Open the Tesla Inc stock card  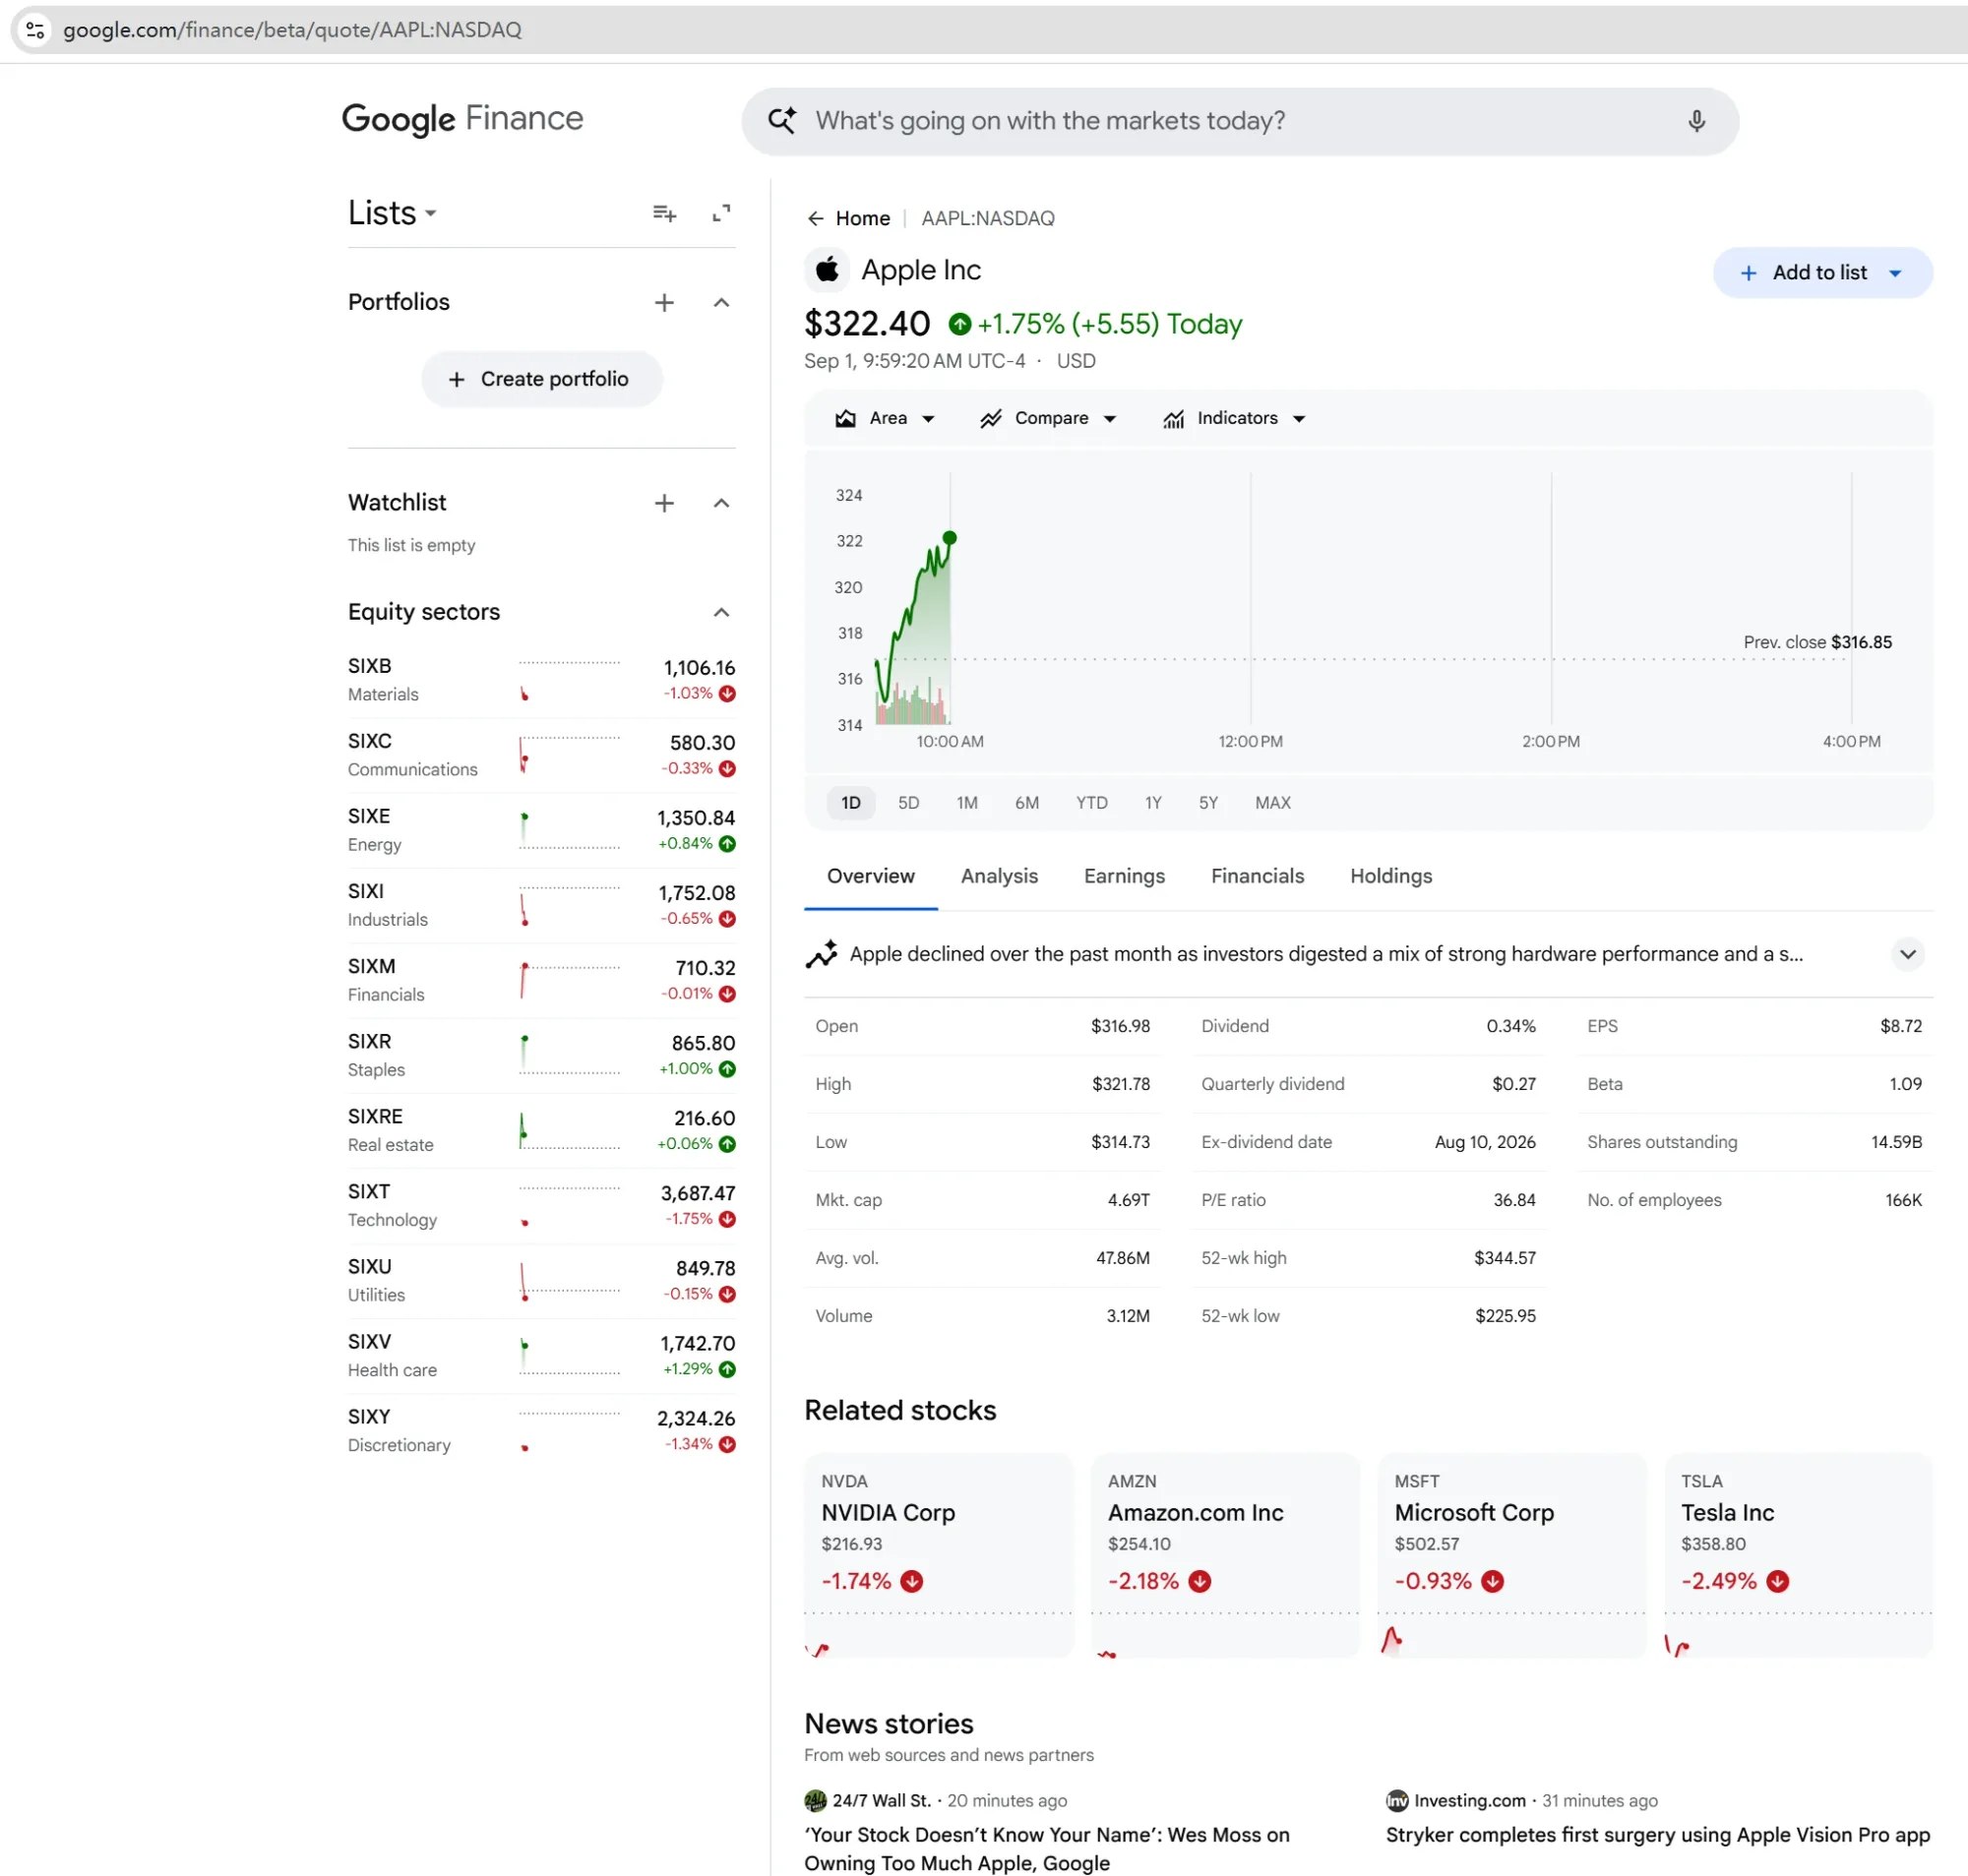(x=1798, y=1555)
